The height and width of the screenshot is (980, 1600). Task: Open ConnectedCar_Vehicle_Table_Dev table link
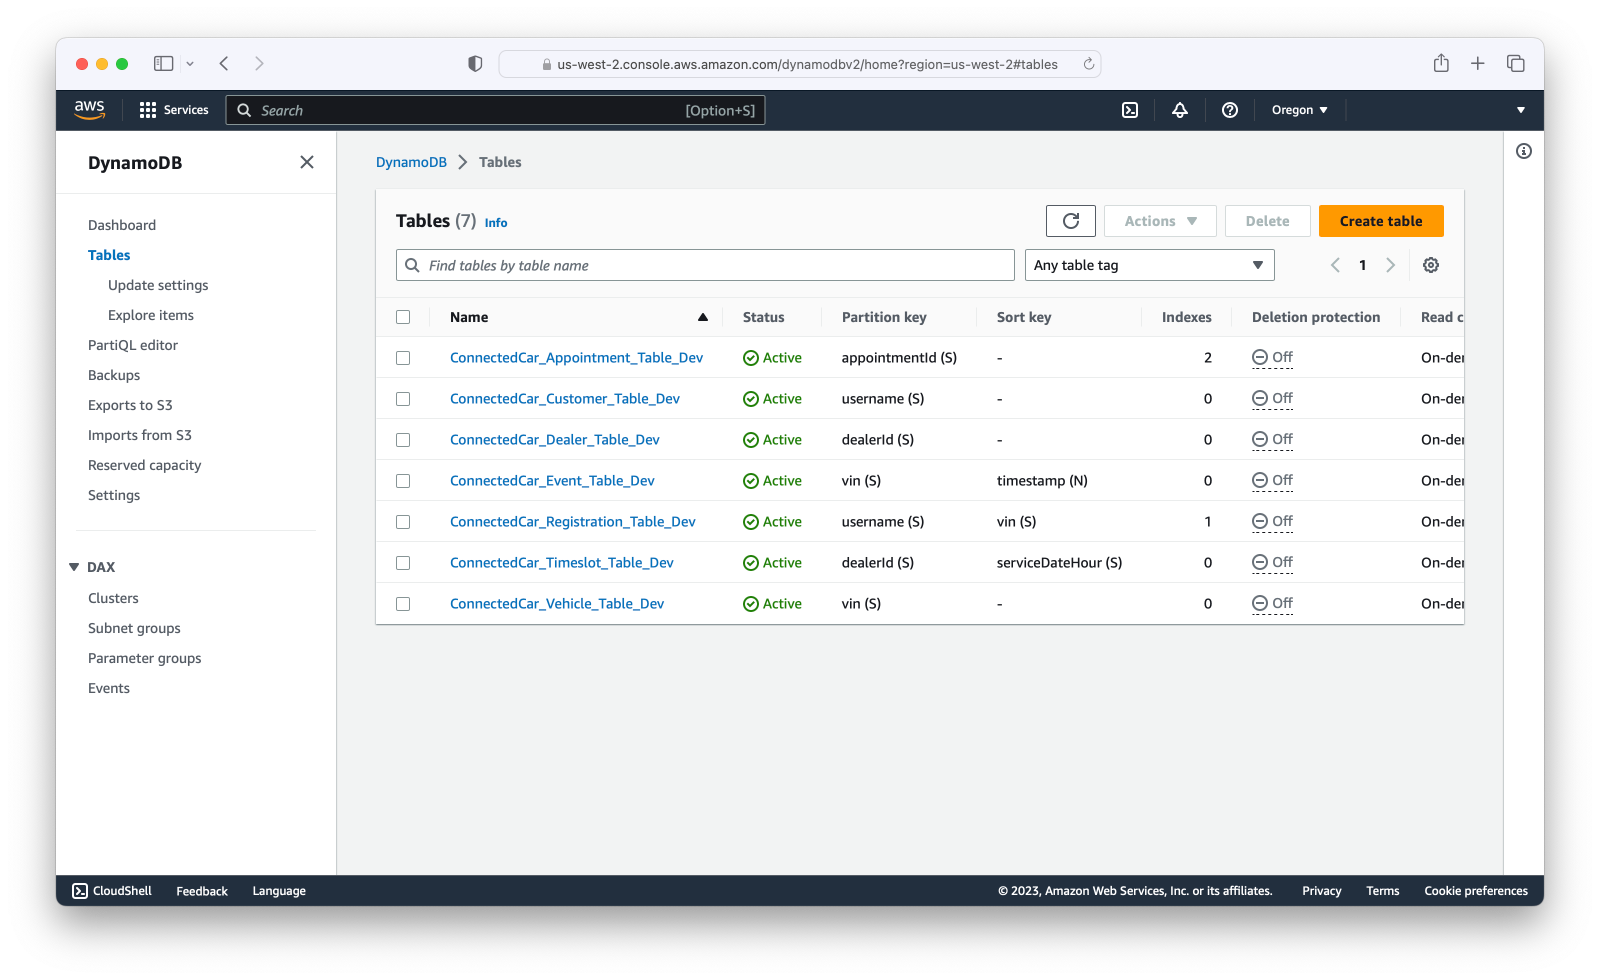pos(557,604)
